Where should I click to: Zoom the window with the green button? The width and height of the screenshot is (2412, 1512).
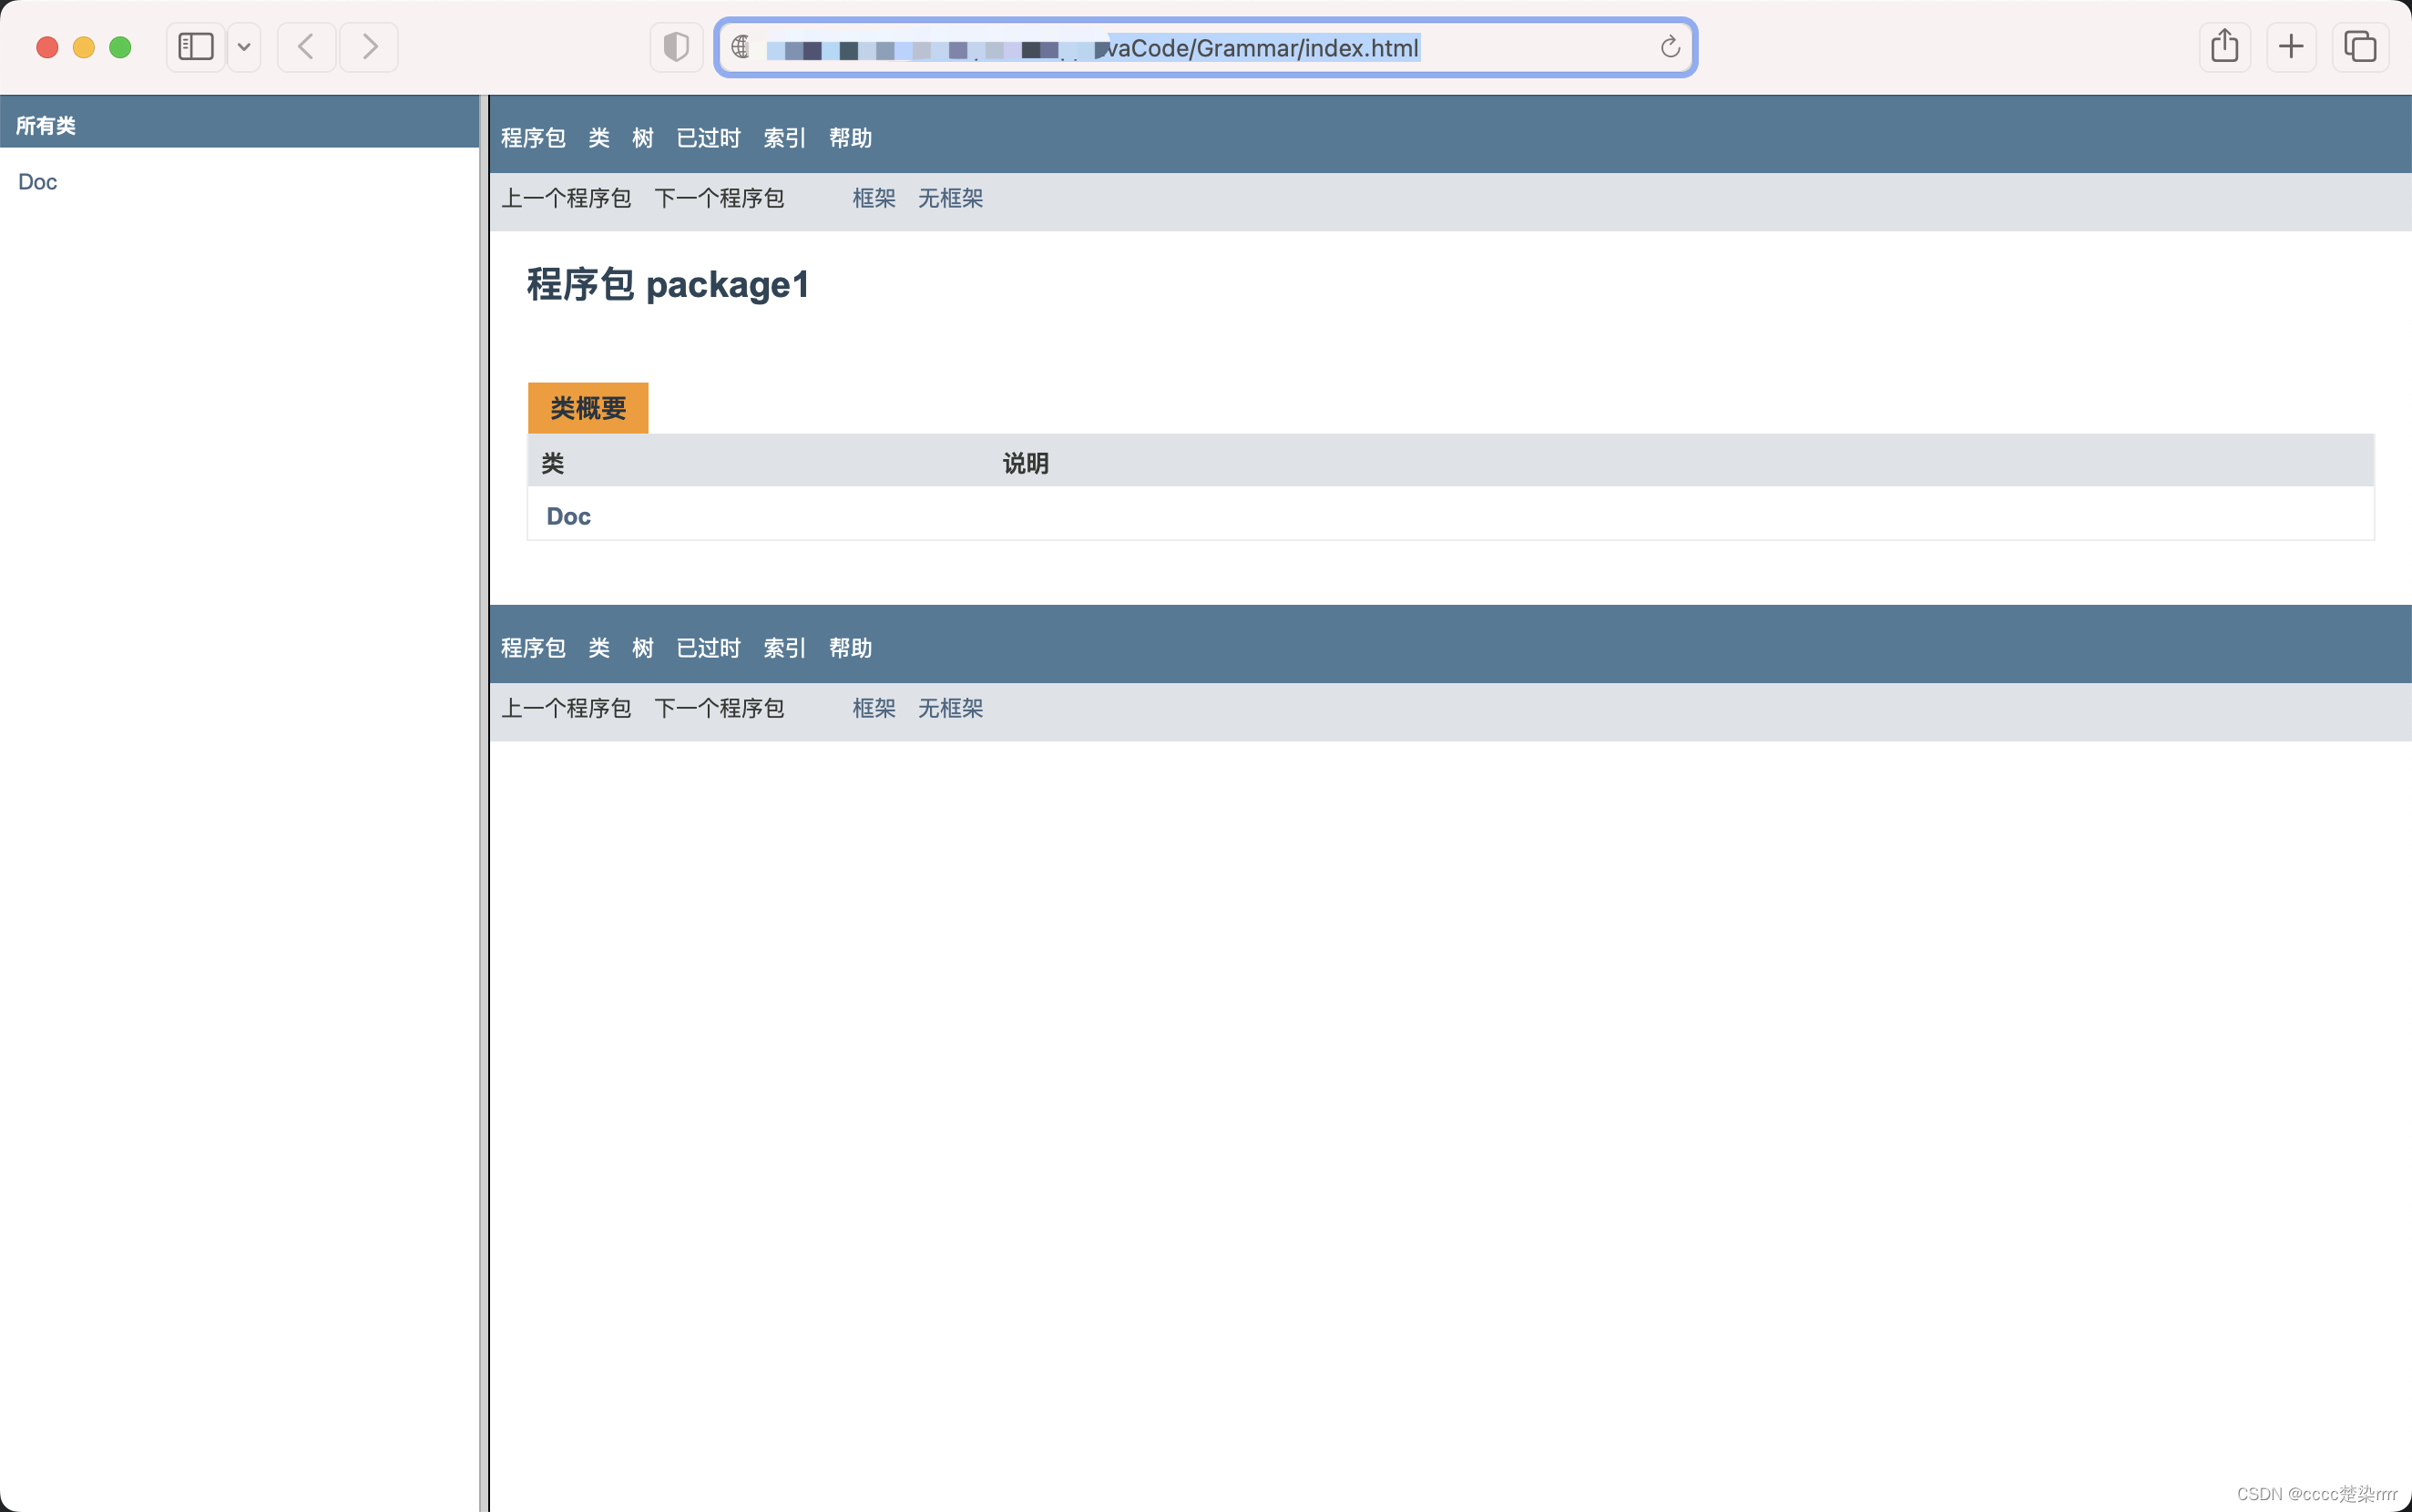[x=120, y=47]
